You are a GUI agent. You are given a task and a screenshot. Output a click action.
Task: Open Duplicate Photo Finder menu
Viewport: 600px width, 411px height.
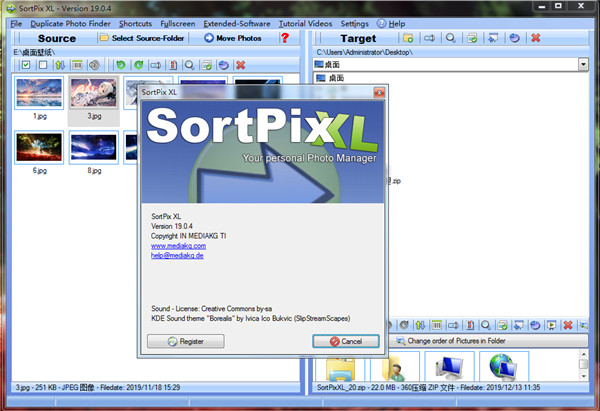point(70,24)
